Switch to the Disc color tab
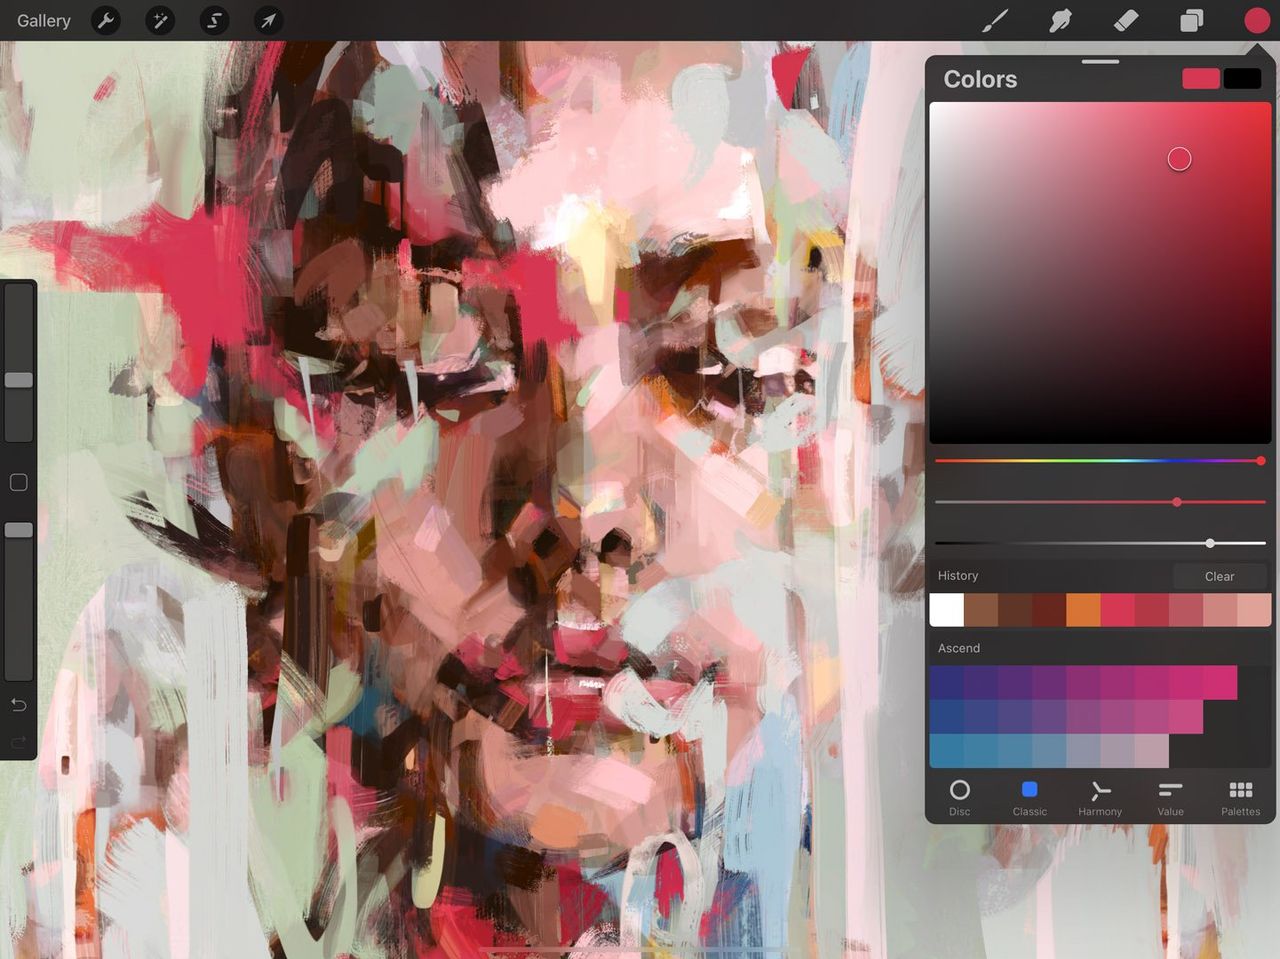 tap(959, 797)
